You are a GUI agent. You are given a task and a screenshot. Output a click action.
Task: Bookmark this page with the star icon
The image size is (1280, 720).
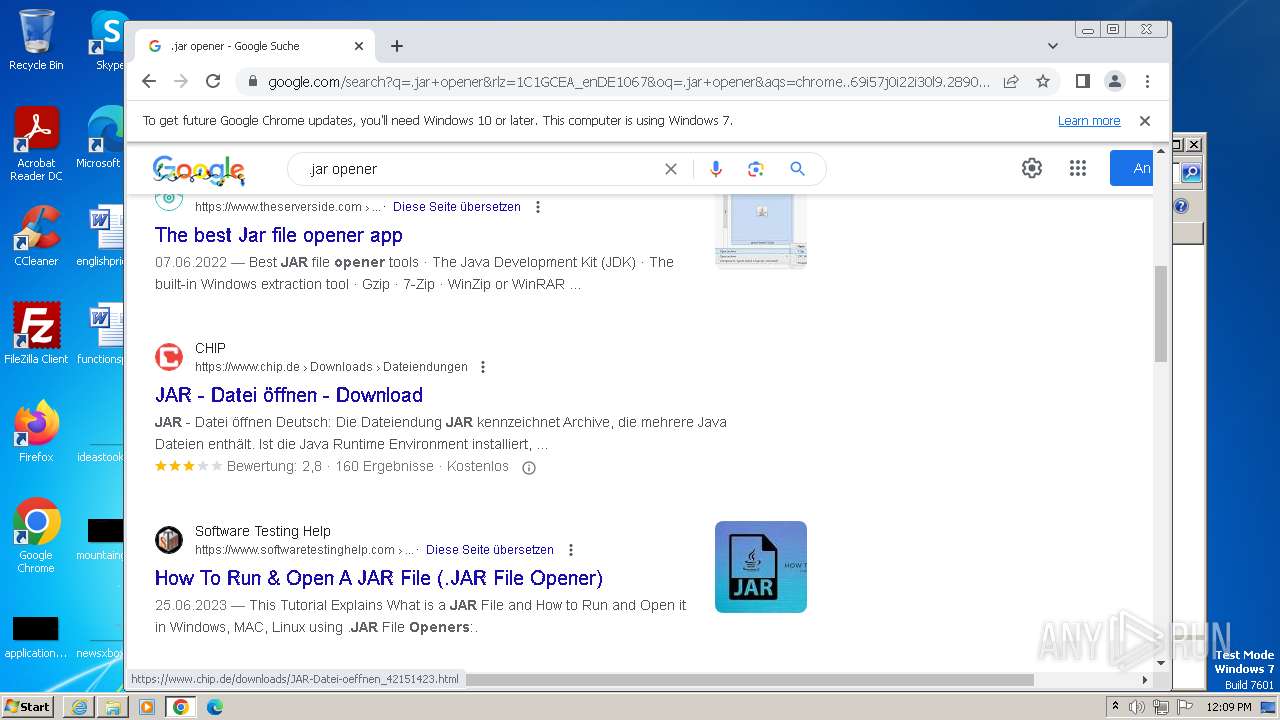[1043, 81]
